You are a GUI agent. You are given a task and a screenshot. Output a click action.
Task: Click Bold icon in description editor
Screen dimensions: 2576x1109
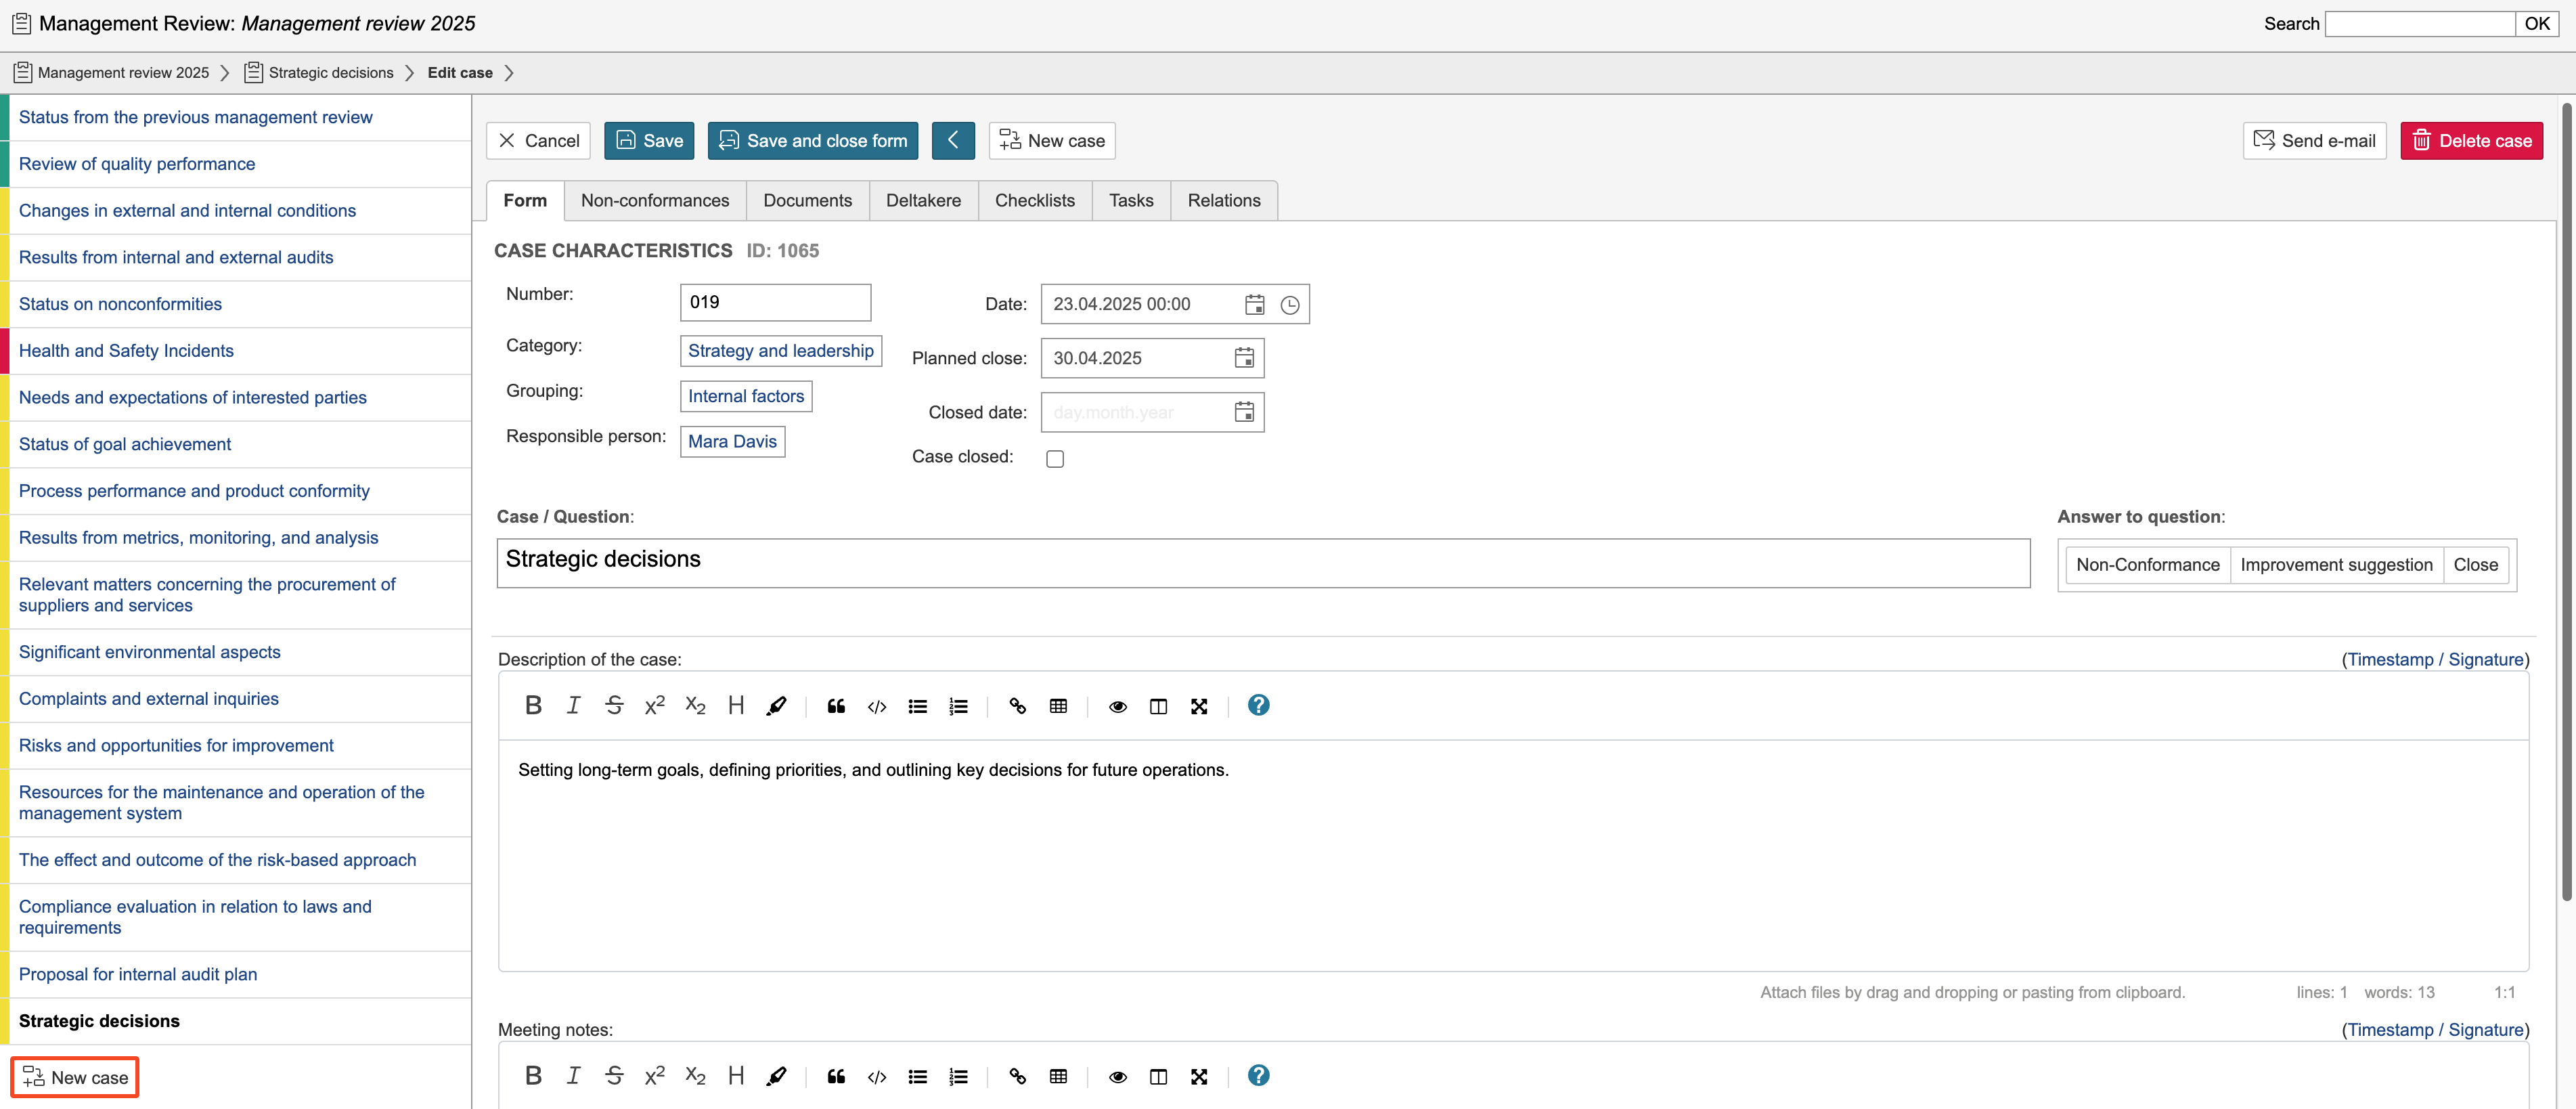(533, 706)
